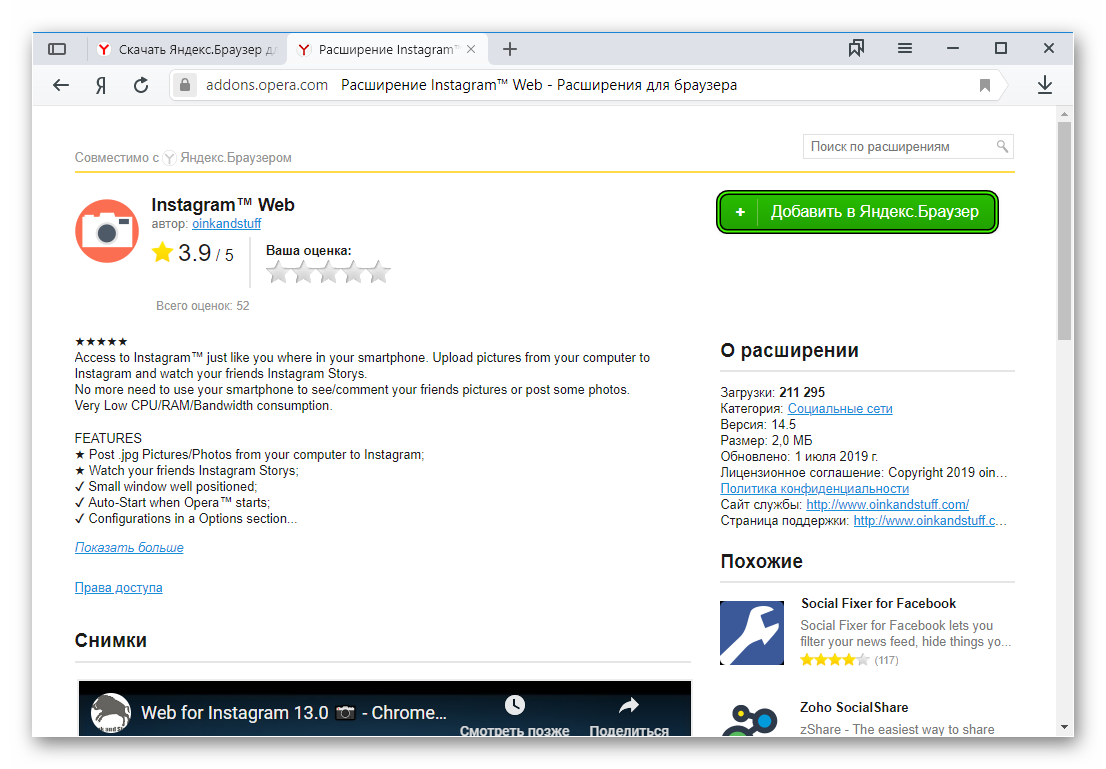Bookmark this page with the address bar flag
The width and height of the screenshot is (1106, 769).
click(x=985, y=85)
